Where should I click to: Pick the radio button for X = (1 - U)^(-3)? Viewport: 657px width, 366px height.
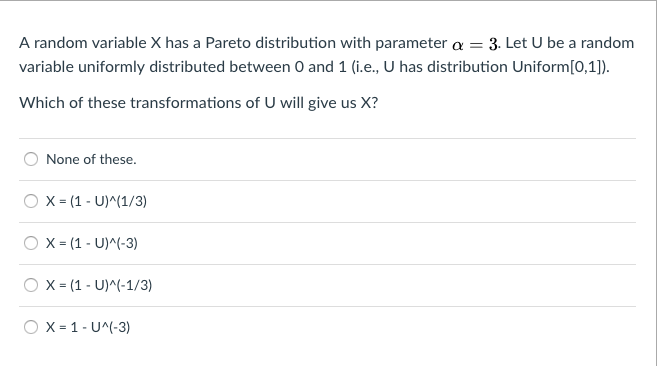[x=31, y=243]
